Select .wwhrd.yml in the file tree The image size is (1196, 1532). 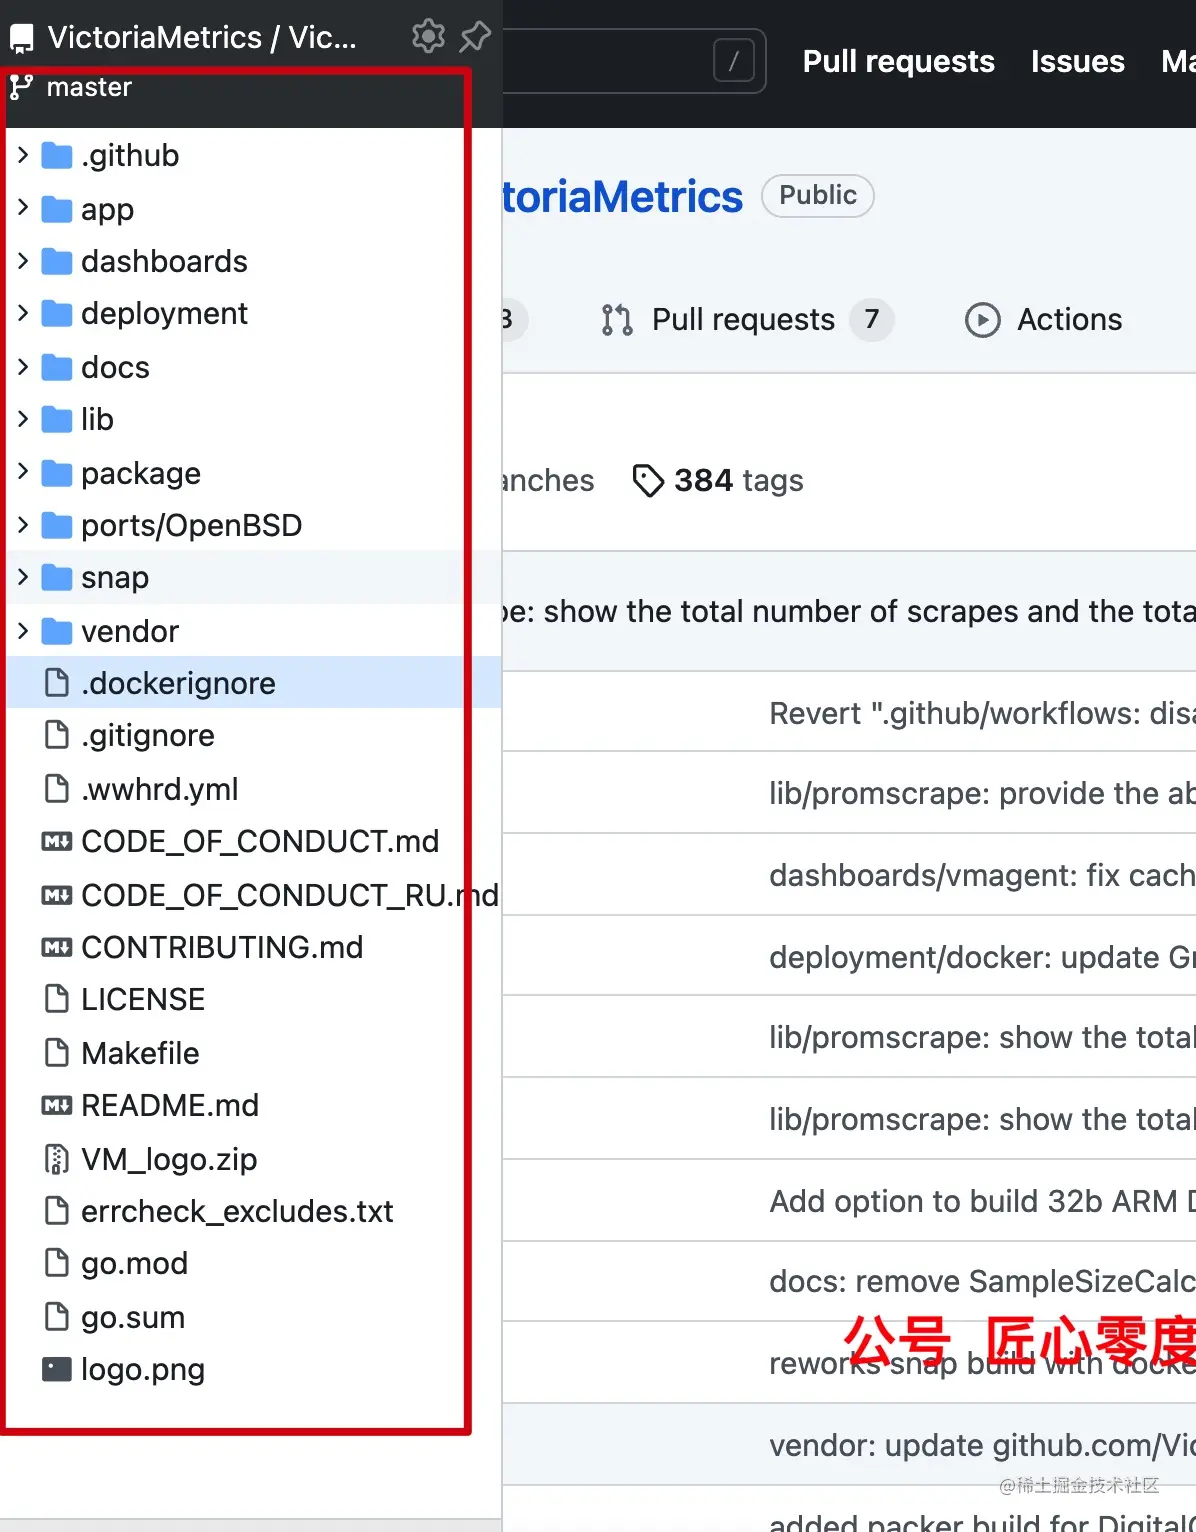[x=160, y=789]
